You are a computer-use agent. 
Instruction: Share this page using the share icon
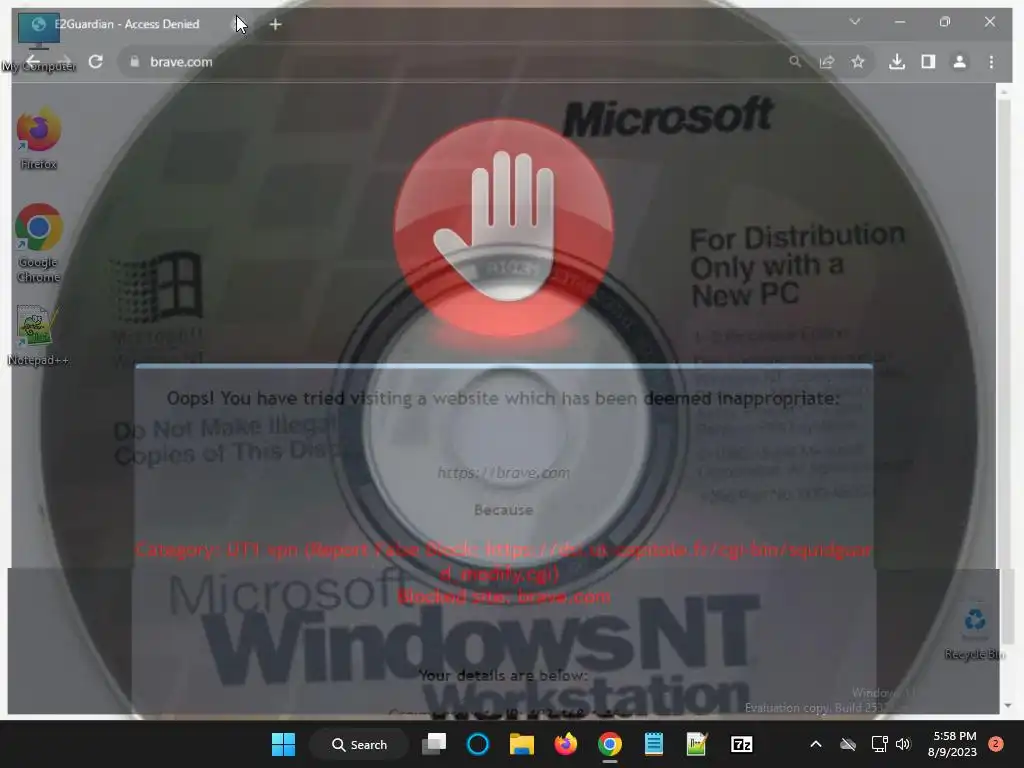pos(827,61)
